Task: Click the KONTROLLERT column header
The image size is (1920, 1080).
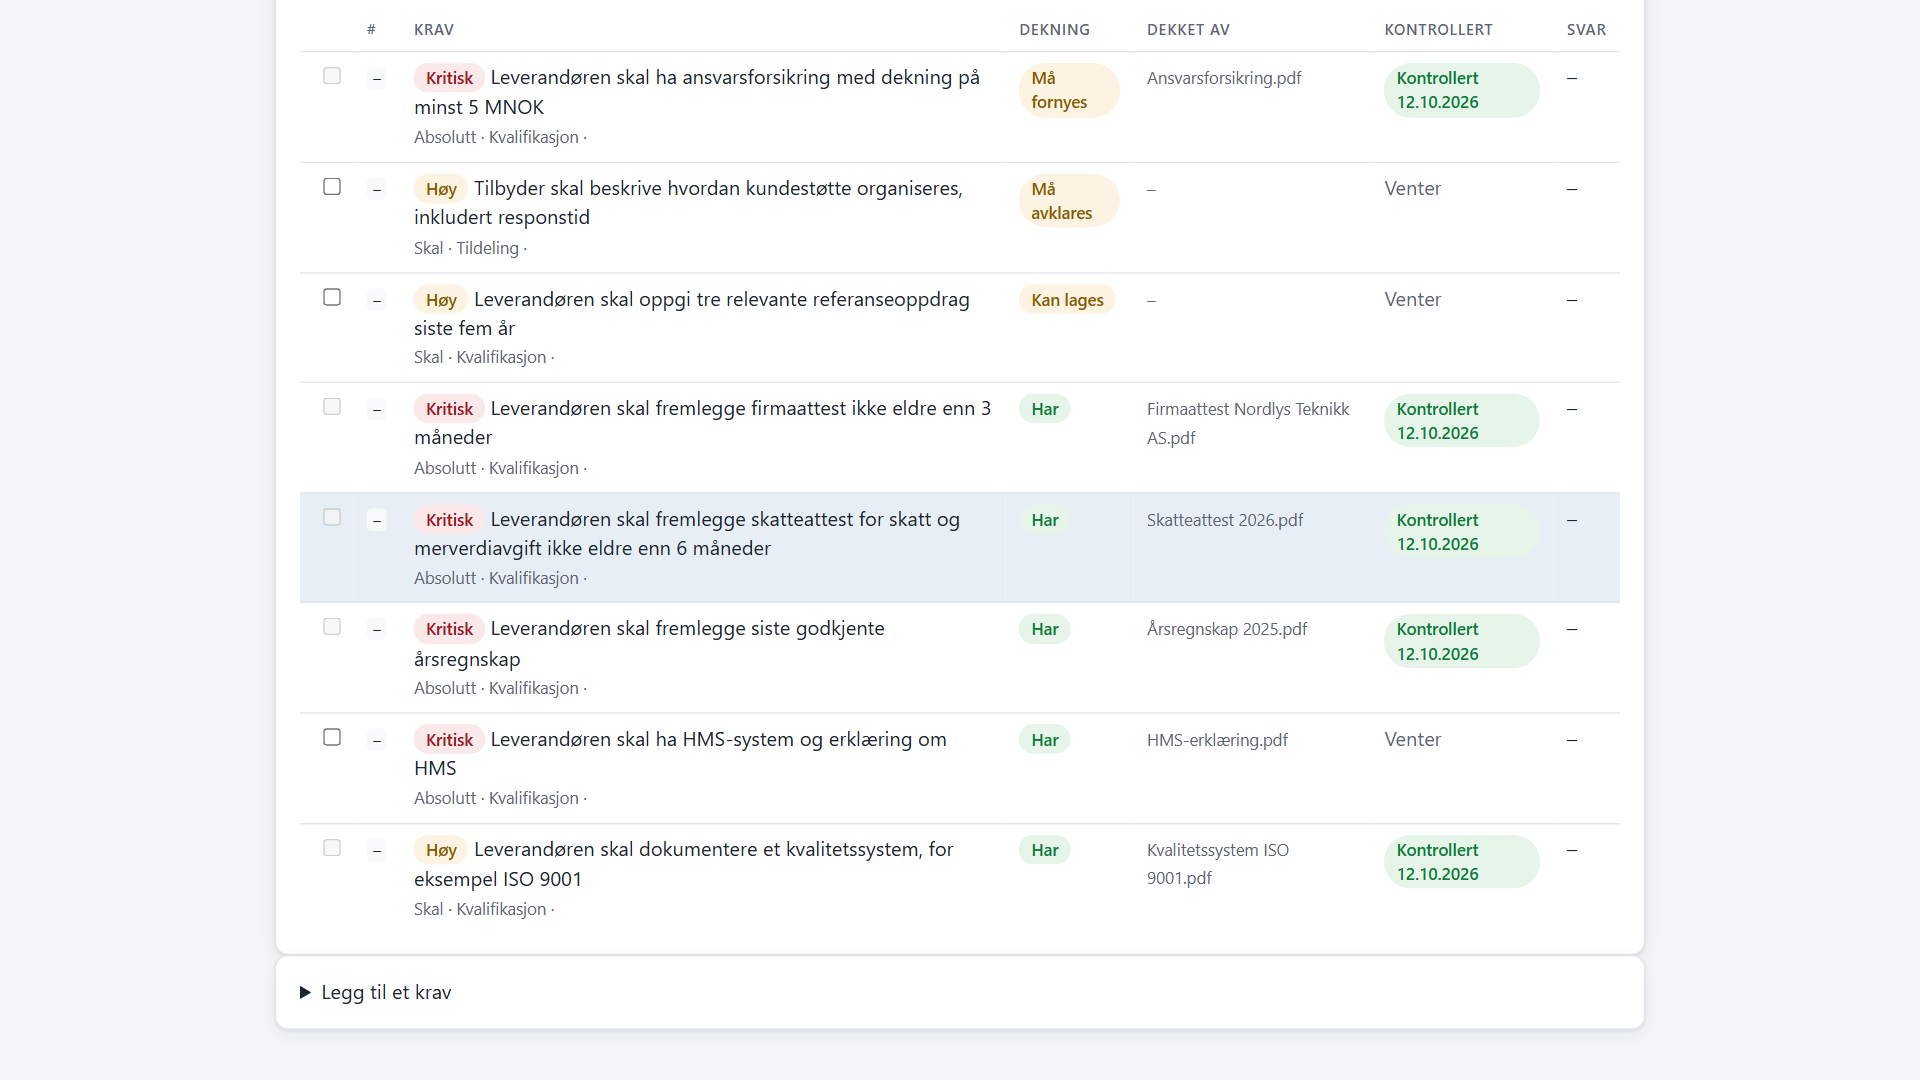Action: coord(1438,30)
